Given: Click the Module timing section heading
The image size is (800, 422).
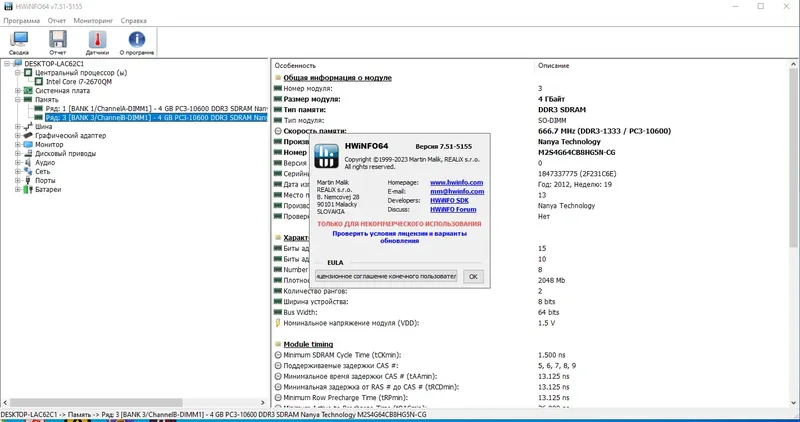Looking at the screenshot, I should (x=308, y=344).
